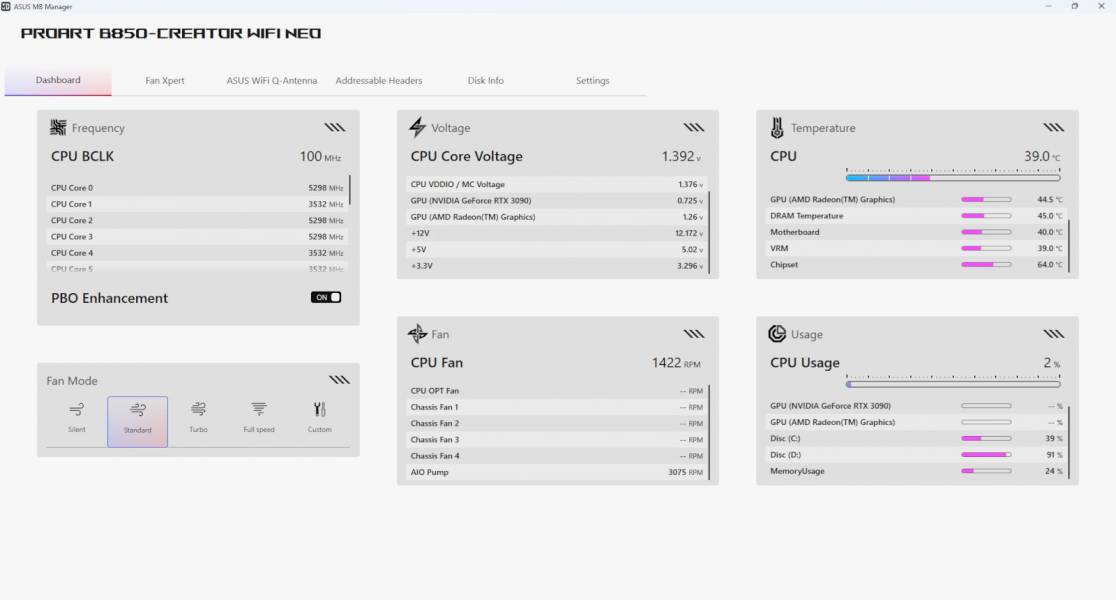
Task: Click the PBO Enhancement label
Action: [110, 298]
